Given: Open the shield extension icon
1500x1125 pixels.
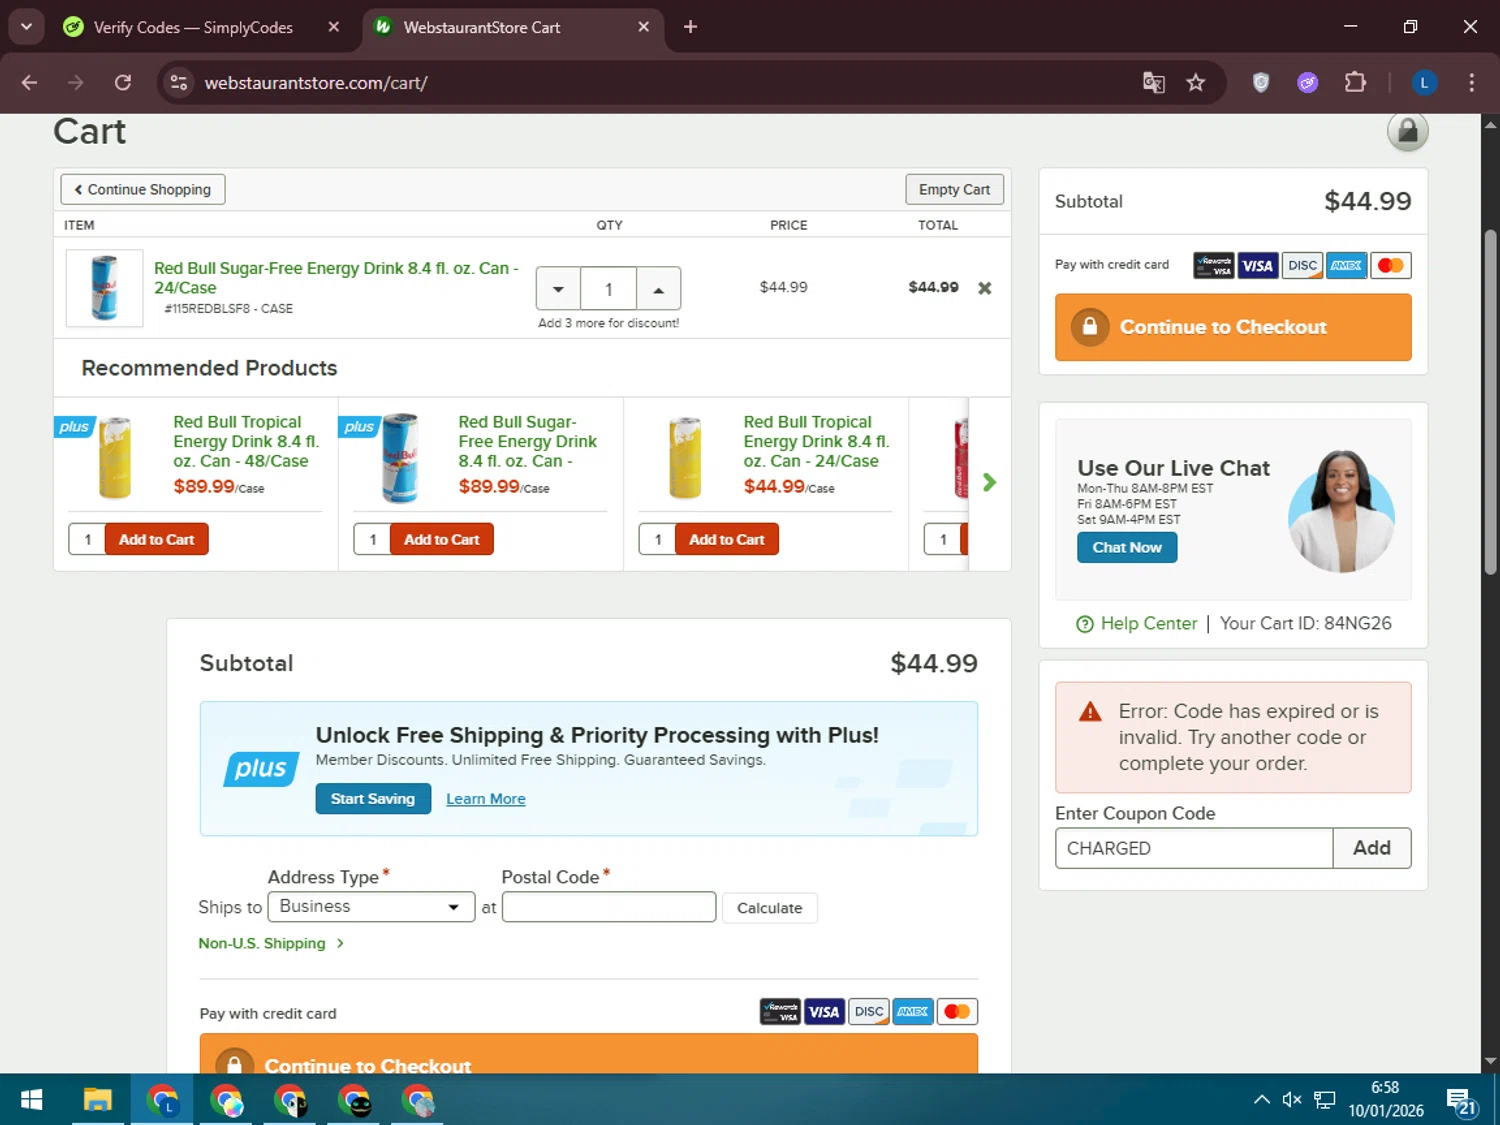Looking at the screenshot, I should coord(1261,83).
